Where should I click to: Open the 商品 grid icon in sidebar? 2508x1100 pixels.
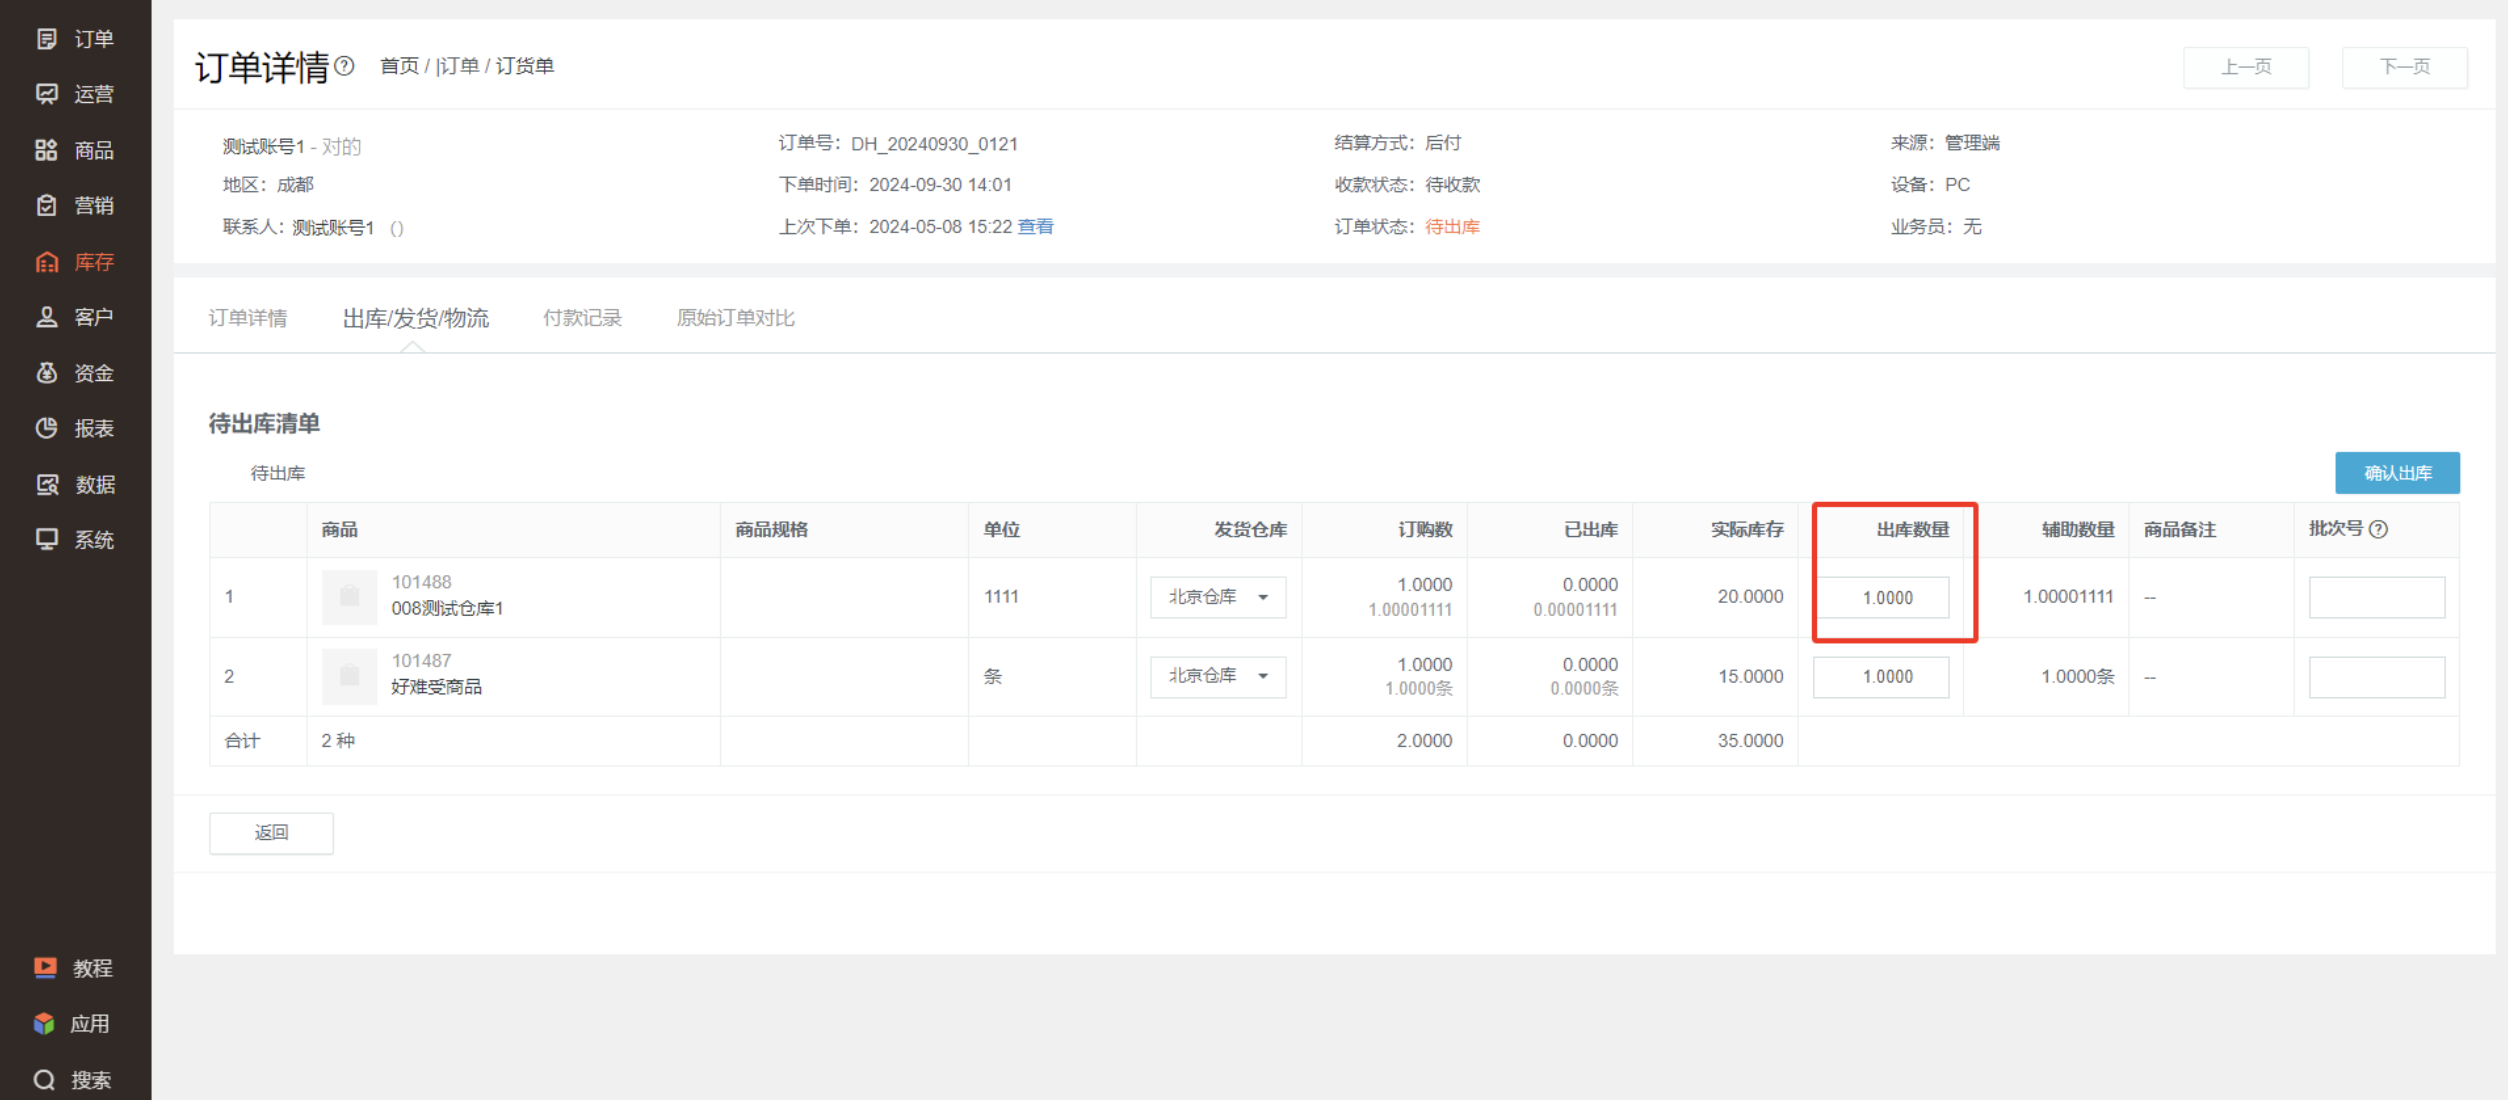point(46,150)
